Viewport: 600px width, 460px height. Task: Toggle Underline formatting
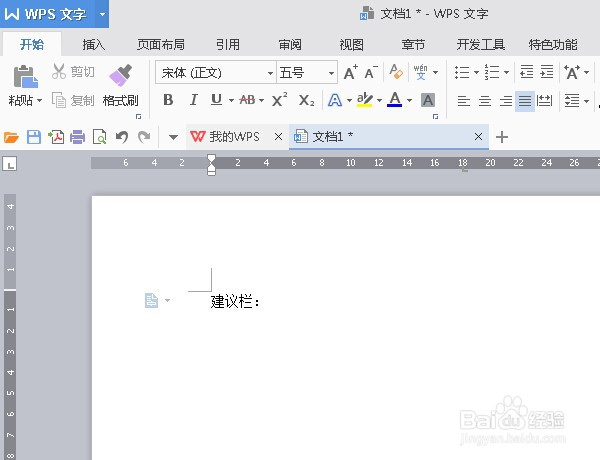(217, 100)
